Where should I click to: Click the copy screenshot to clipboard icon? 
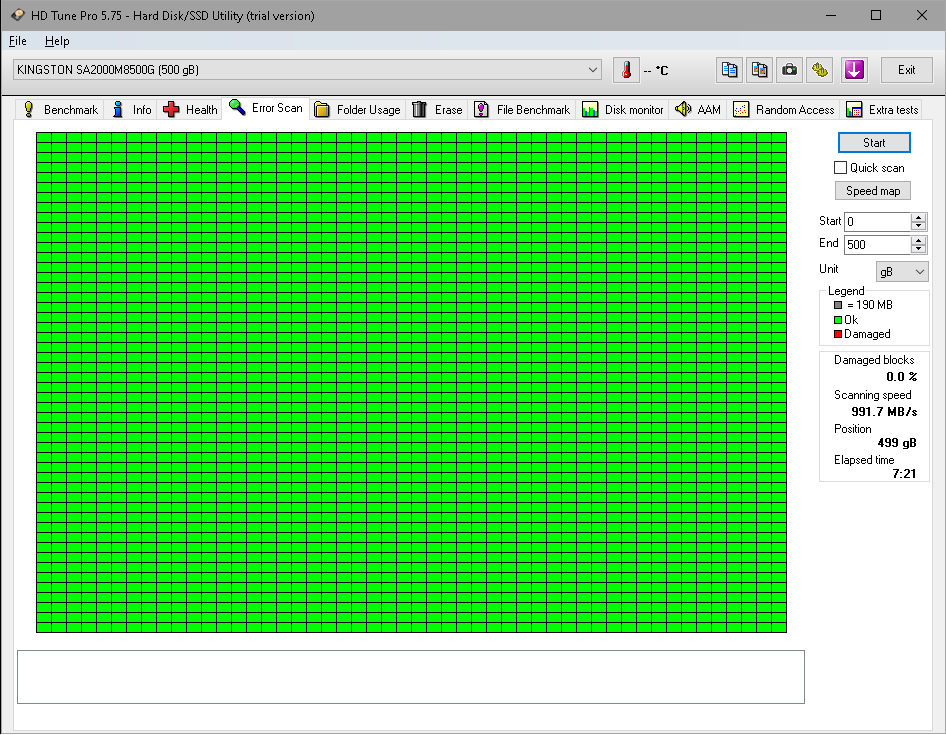pos(760,70)
